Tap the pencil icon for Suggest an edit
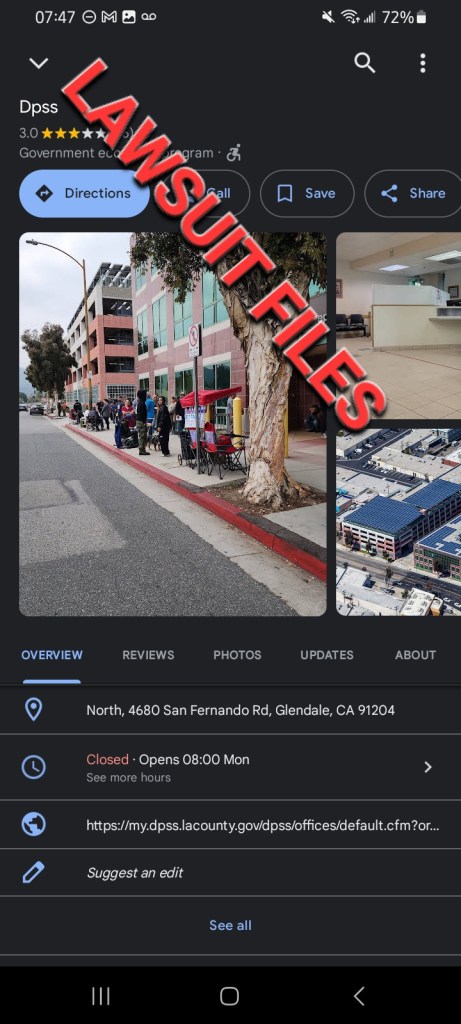 pos(33,872)
